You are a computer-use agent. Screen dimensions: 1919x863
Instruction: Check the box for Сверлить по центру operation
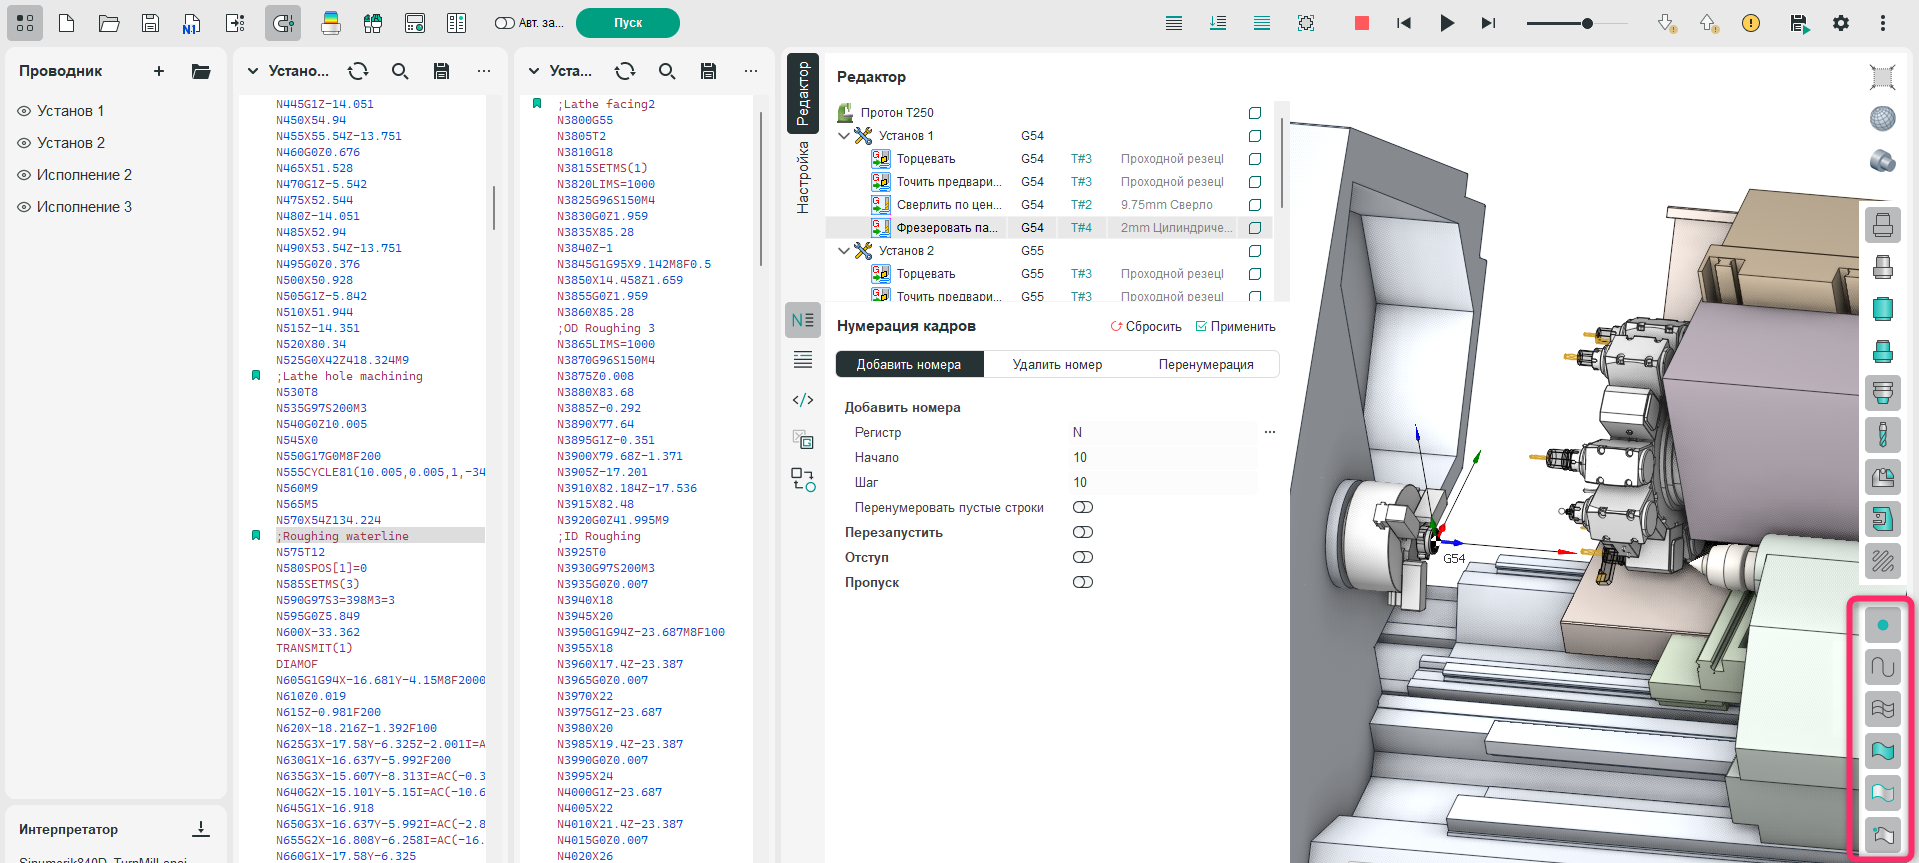click(x=1255, y=205)
